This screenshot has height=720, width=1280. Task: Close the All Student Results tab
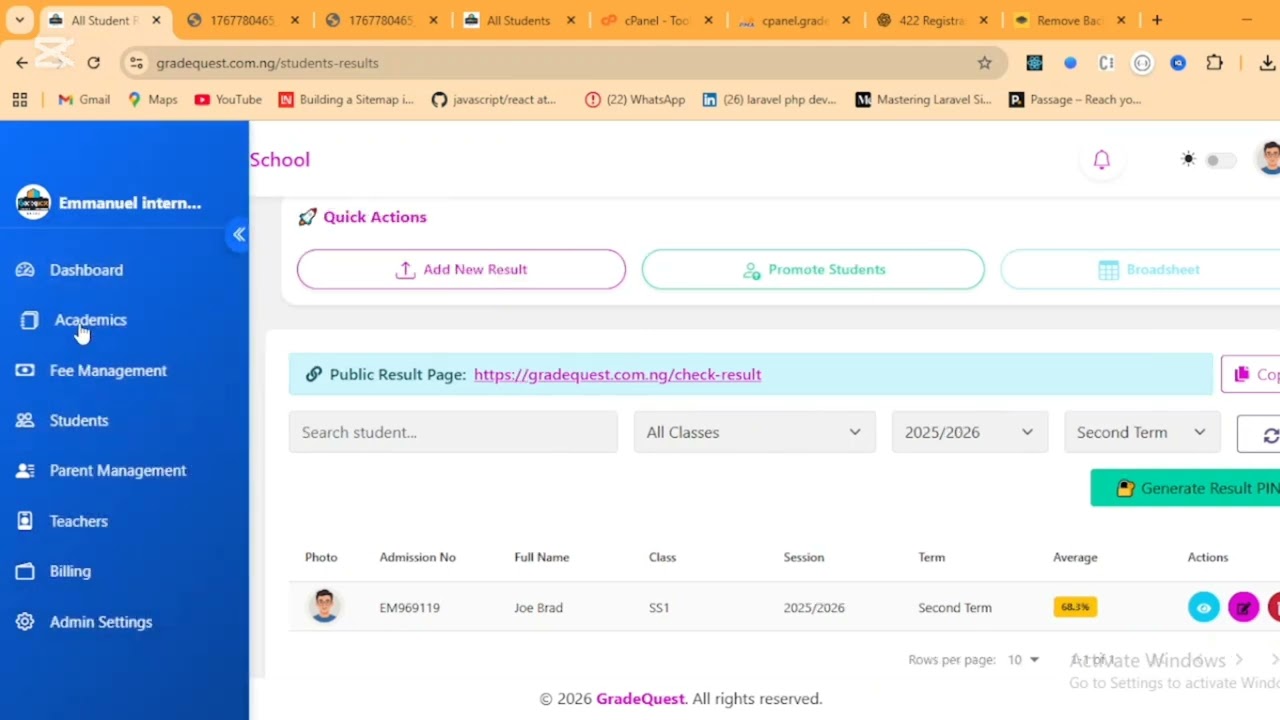[155, 20]
